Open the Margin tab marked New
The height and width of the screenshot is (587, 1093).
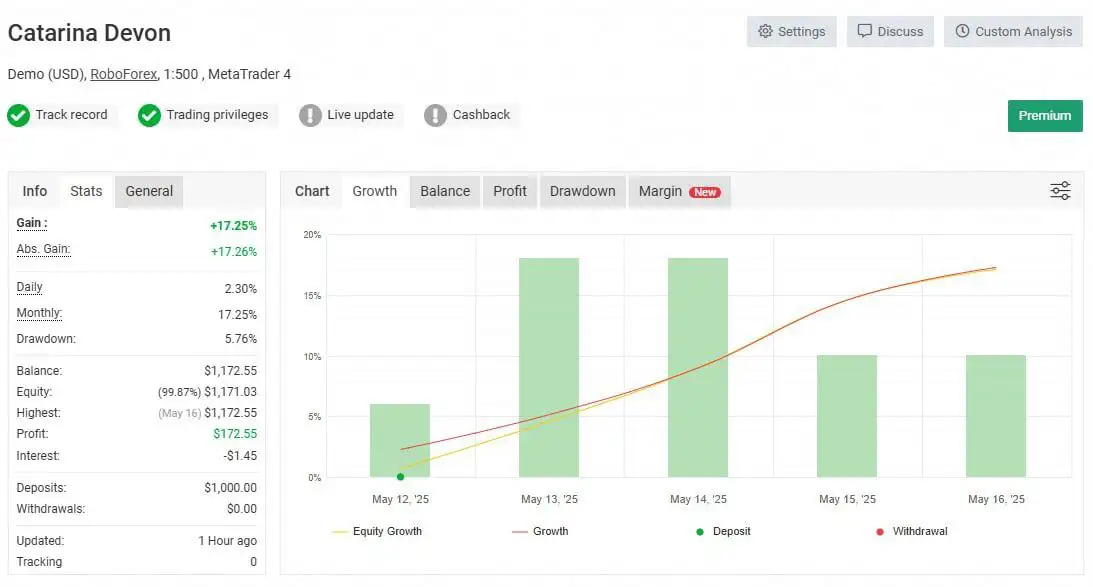(678, 191)
